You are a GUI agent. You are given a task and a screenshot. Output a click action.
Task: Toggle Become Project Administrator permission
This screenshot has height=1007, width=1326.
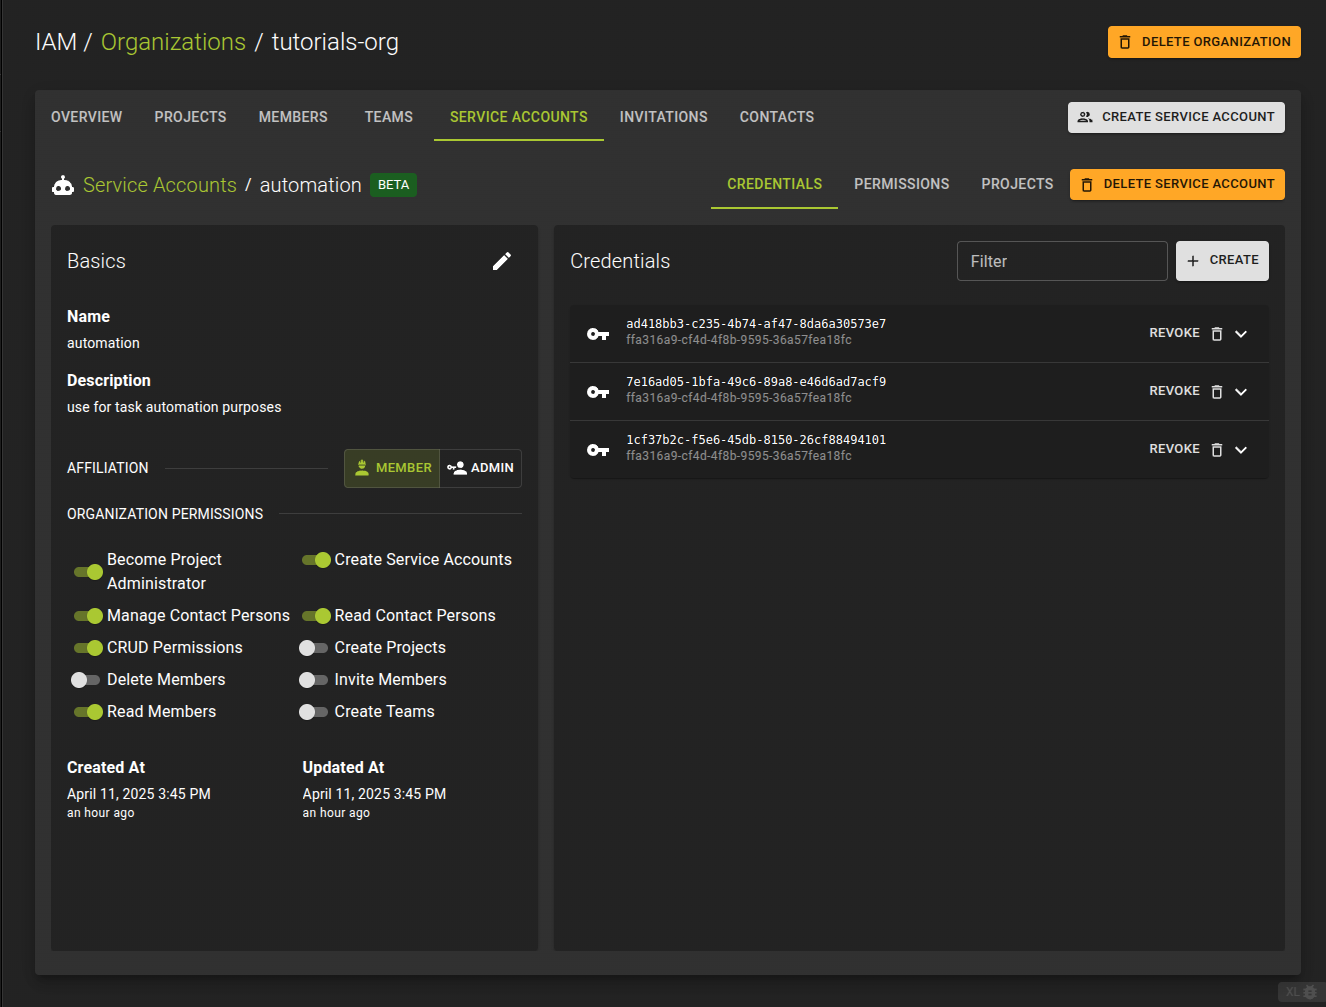pyautogui.click(x=88, y=572)
